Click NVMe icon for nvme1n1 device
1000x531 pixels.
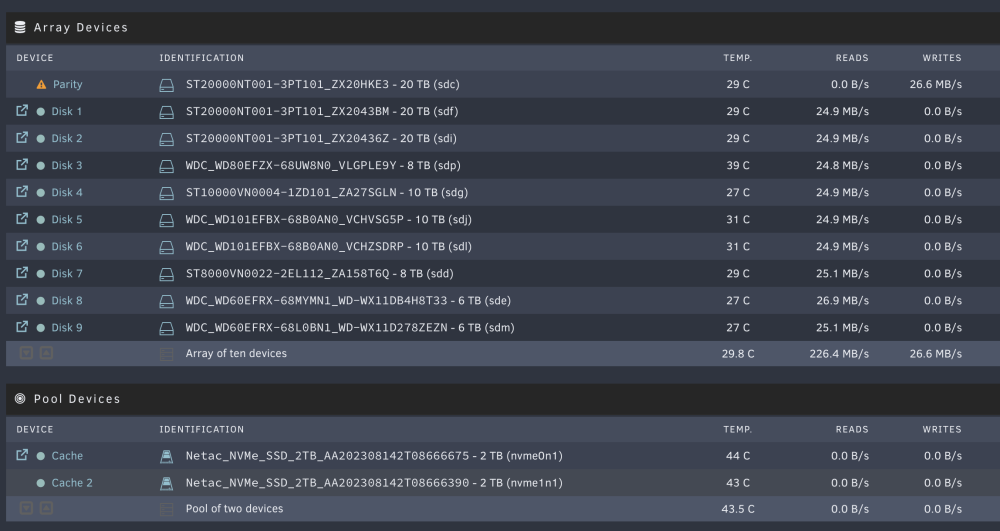[166, 484]
